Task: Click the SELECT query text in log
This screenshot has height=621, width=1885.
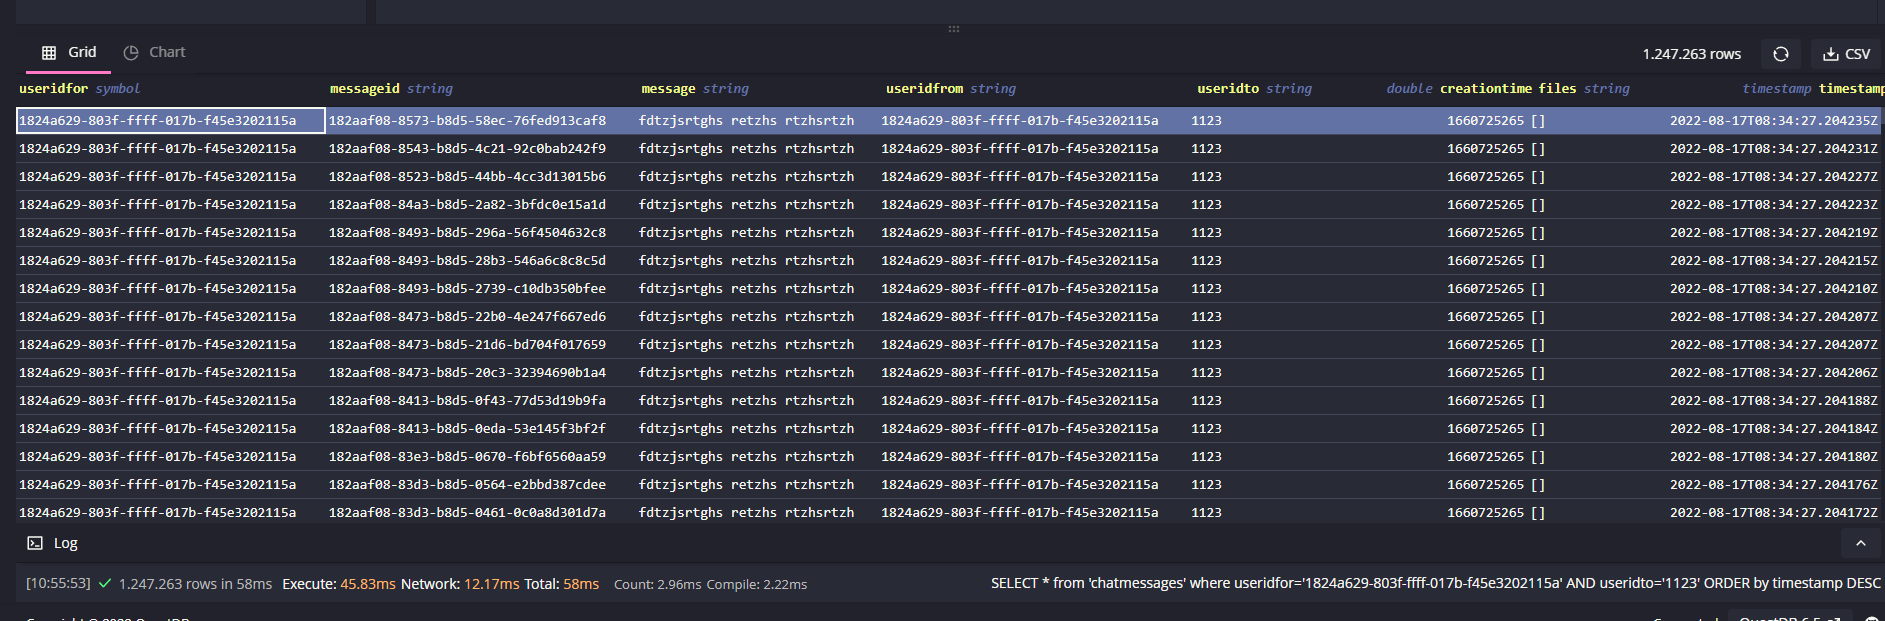Action: 1436,583
